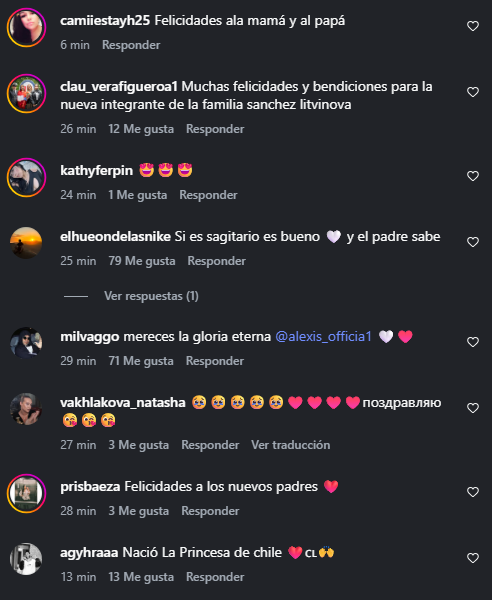Open camiiestayh25's profile picture

click(26, 28)
